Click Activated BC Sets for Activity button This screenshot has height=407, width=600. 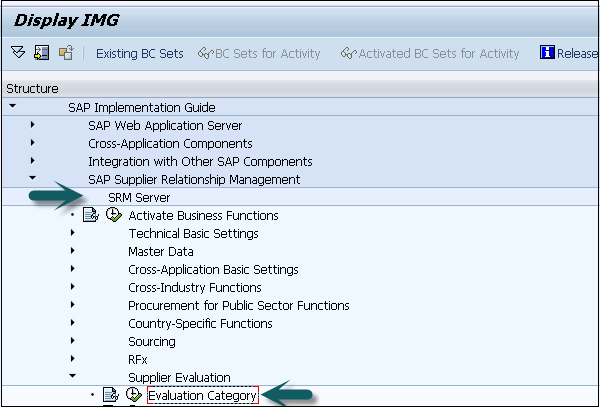[430, 53]
